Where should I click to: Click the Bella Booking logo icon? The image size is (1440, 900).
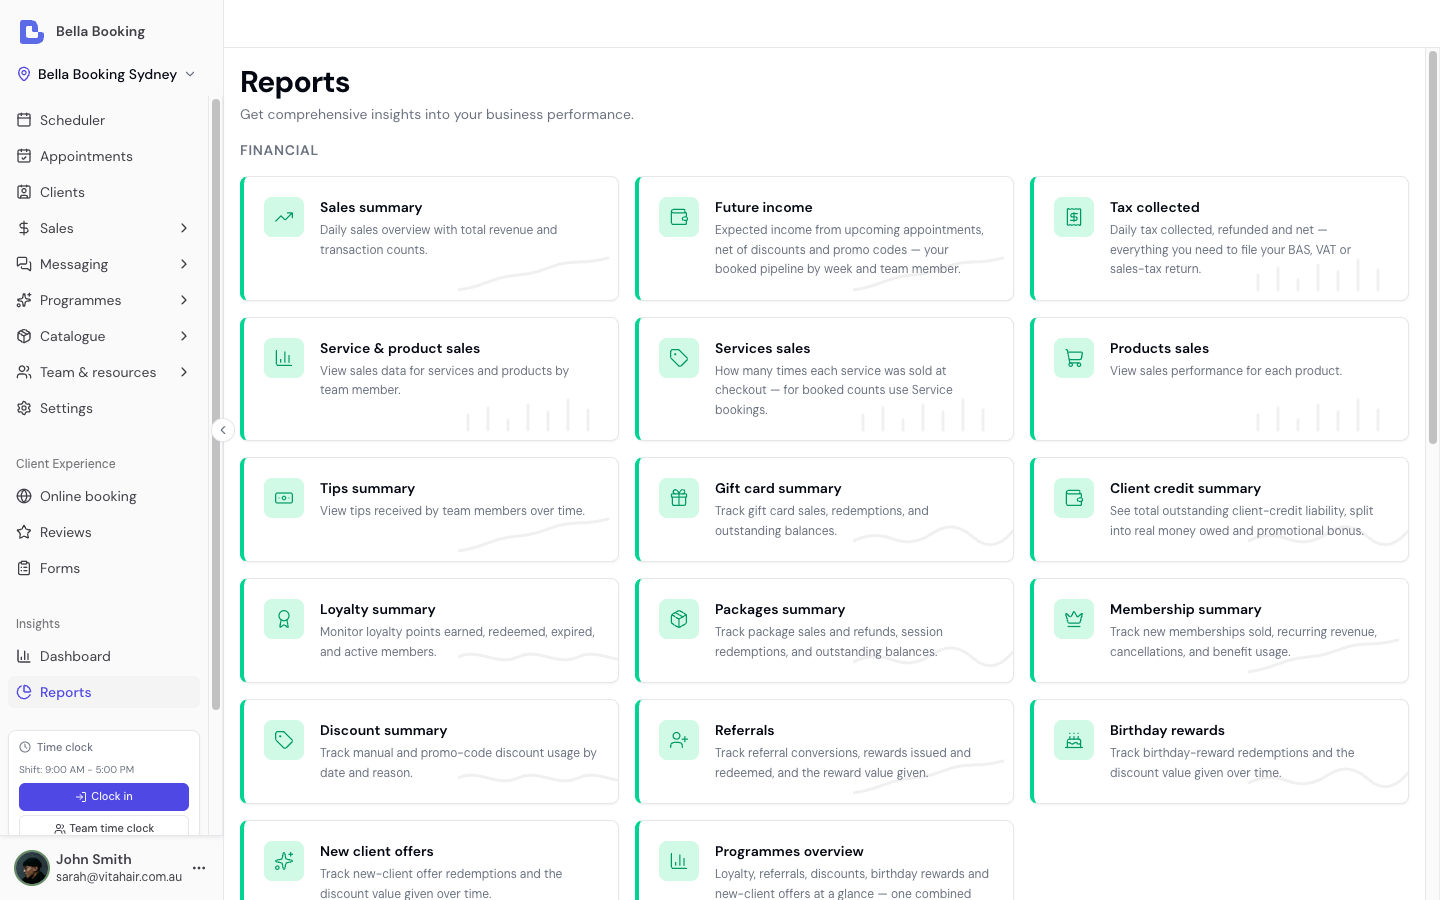click(32, 31)
